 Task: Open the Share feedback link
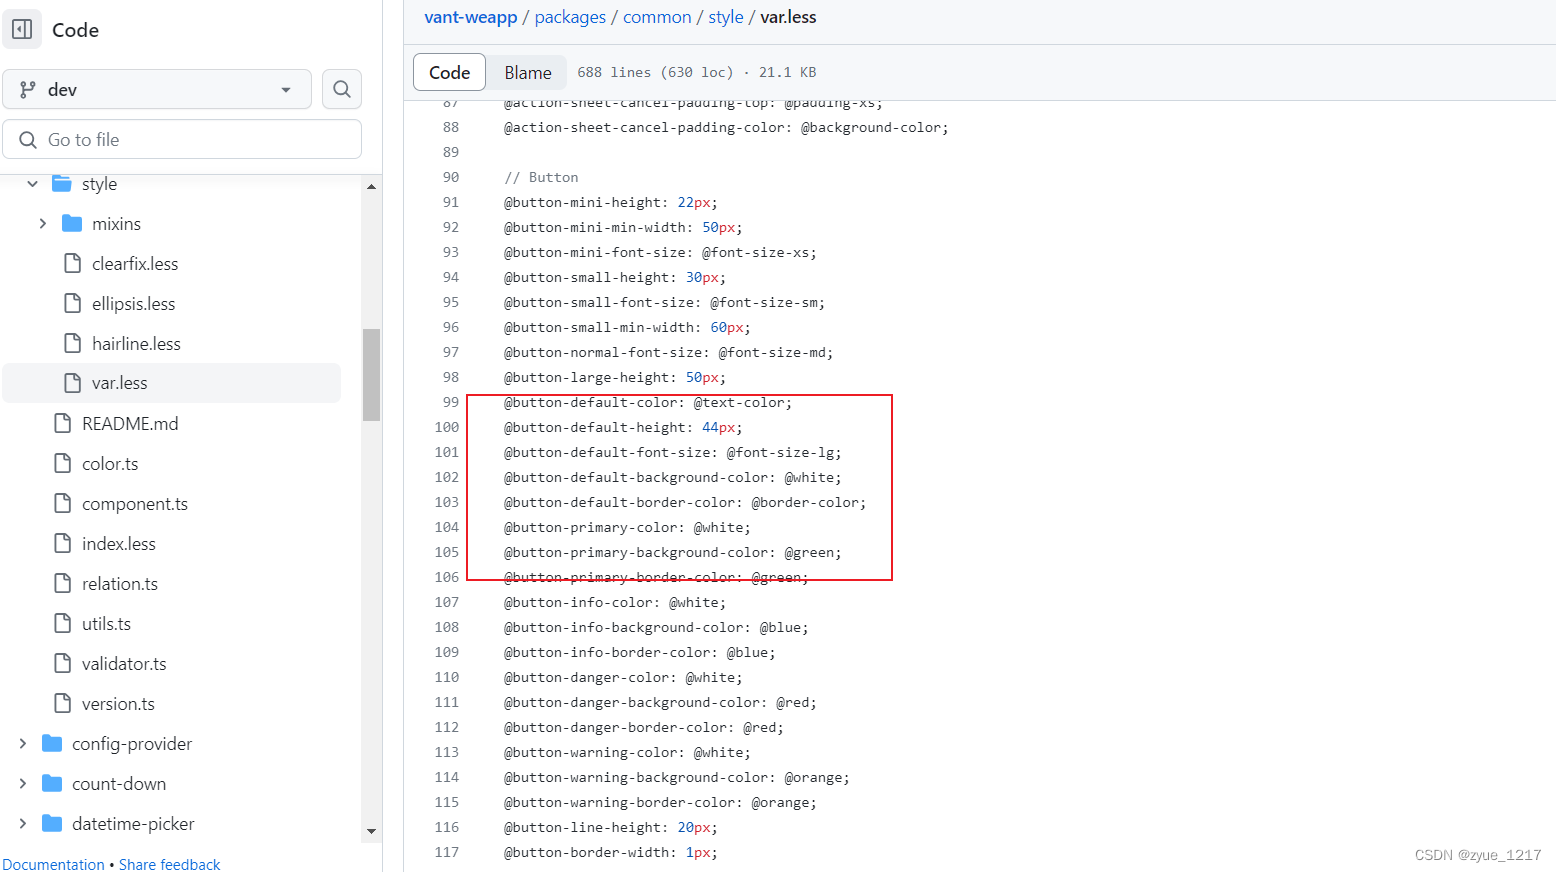click(x=169, y=864)
